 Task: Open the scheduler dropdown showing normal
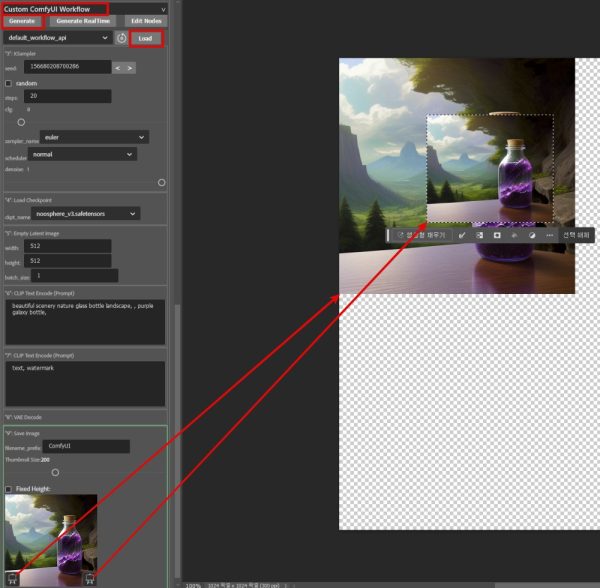tap(82, 154)
